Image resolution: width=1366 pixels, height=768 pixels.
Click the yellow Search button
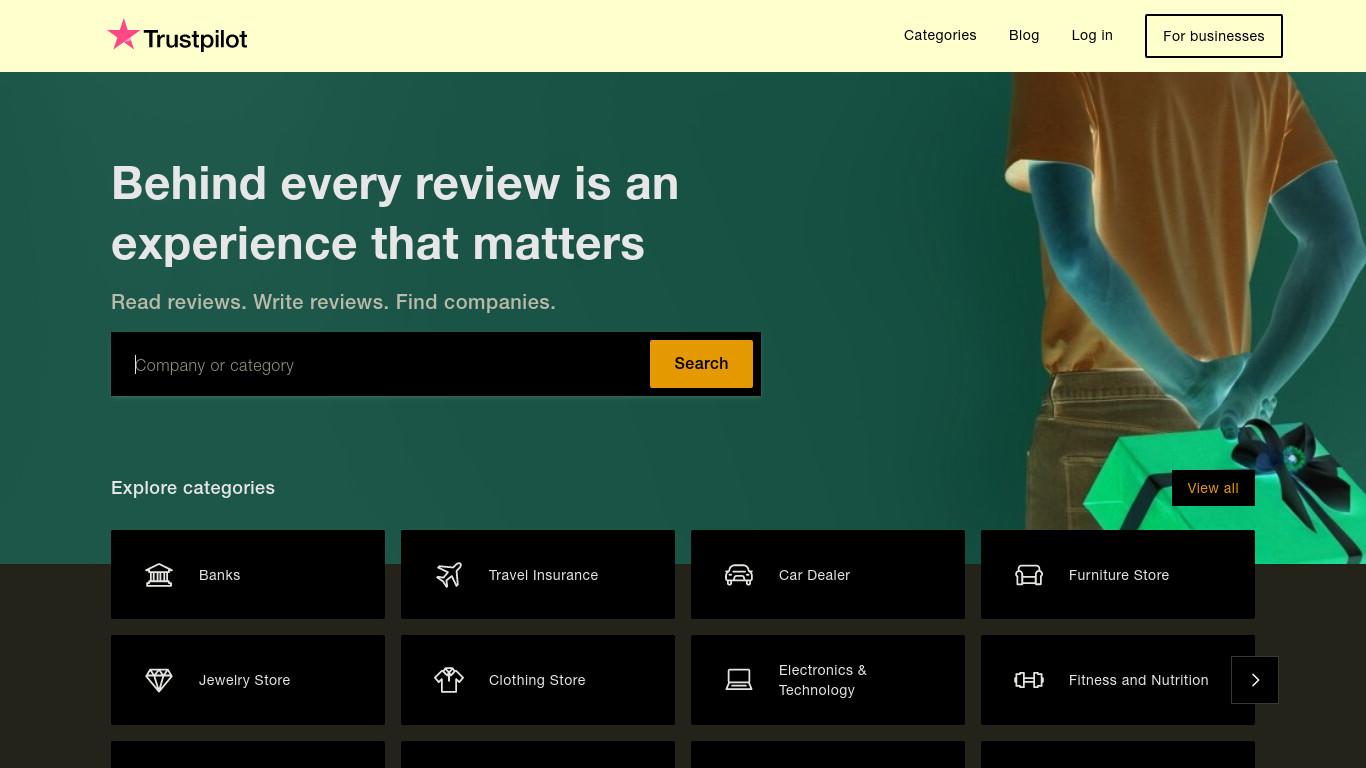(701, 364)
